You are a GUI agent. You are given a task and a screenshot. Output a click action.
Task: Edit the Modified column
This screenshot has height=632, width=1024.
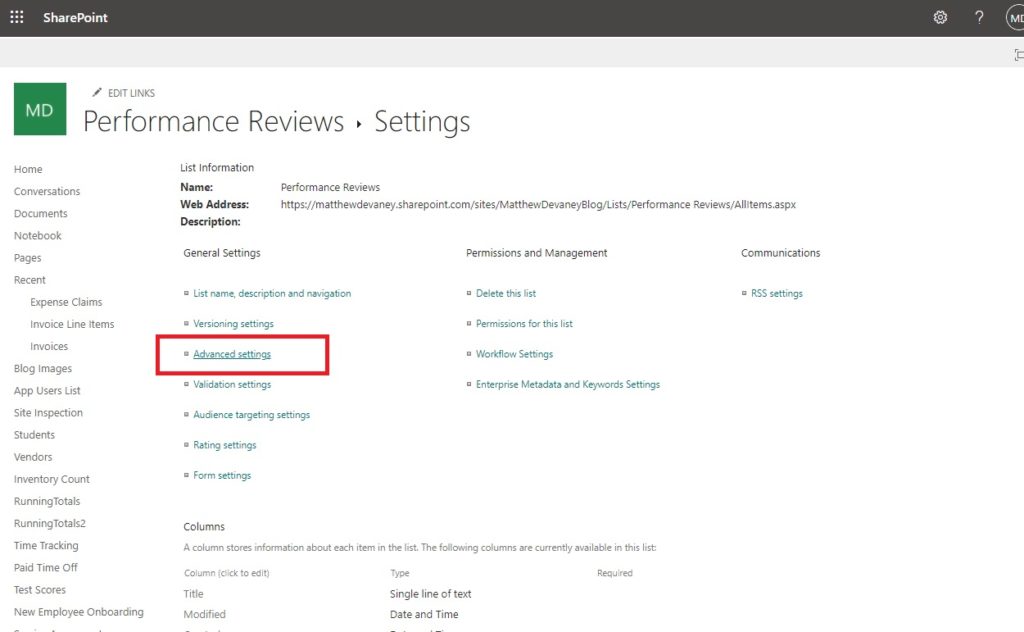204,614
